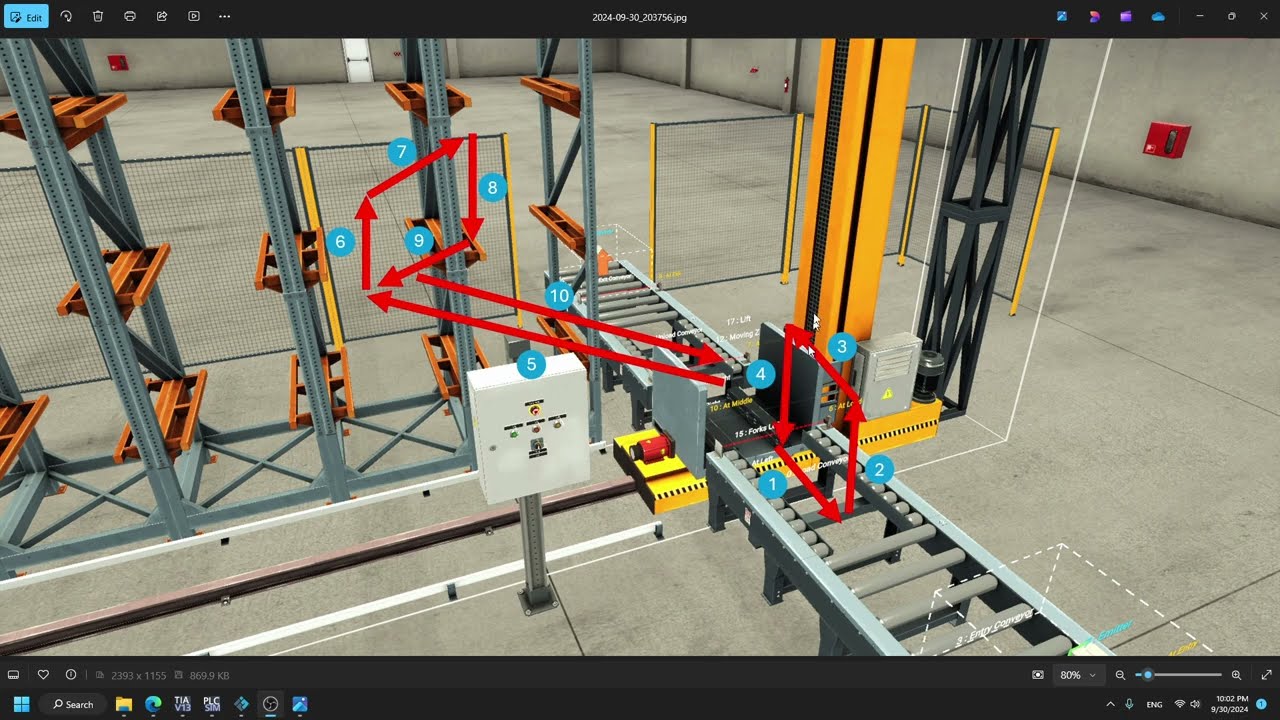
Task: Click the taskbar Search box
Action: (x=73, y=704)
